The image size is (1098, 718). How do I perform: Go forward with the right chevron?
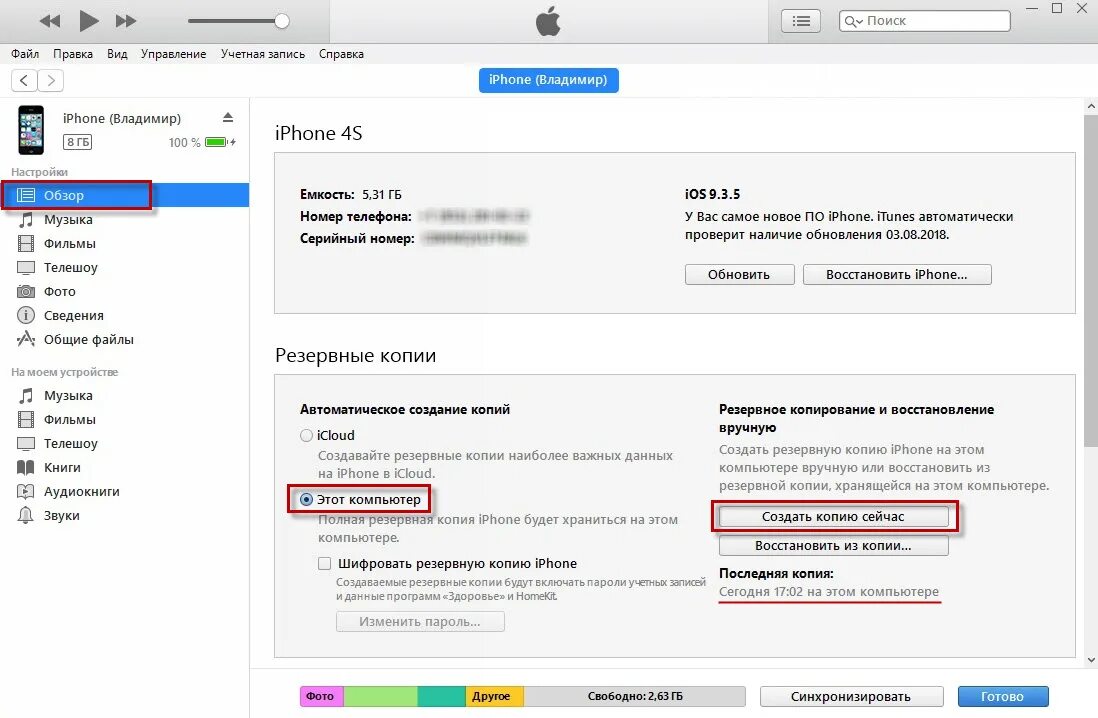point(50,81)
